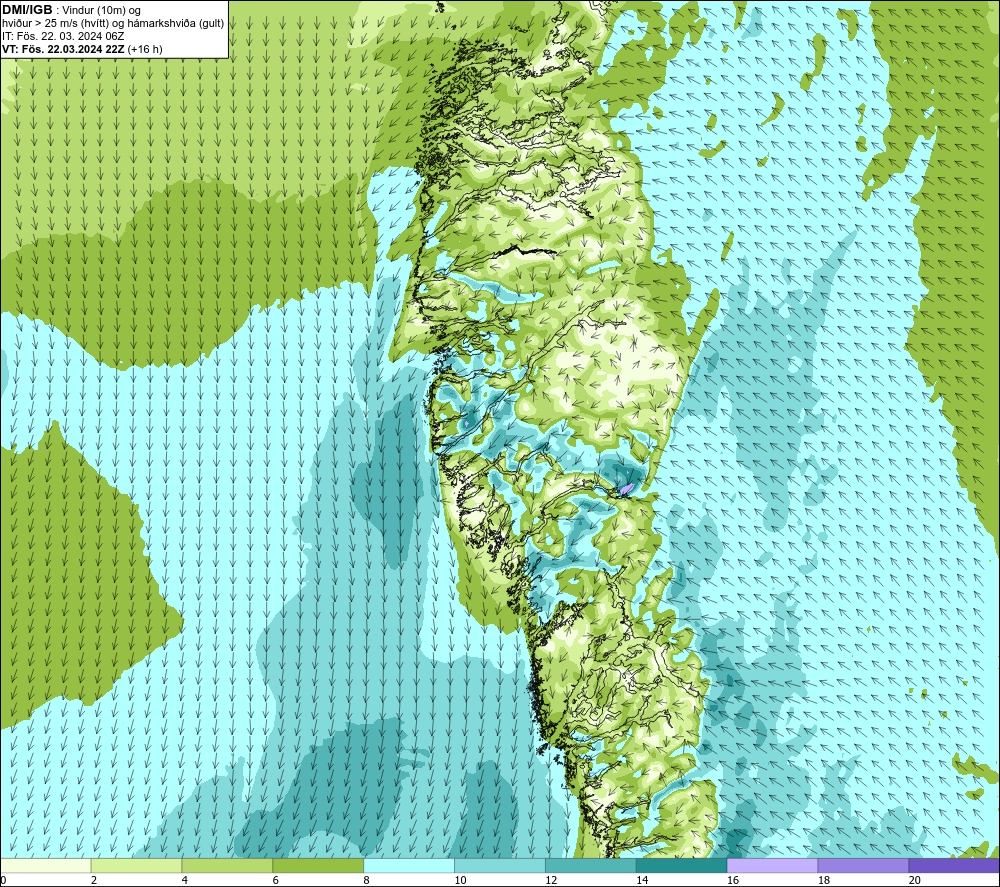Click the scale label '14'
Screen dimensions: 1000x887
pyautogui.click(x=642, y=880)
